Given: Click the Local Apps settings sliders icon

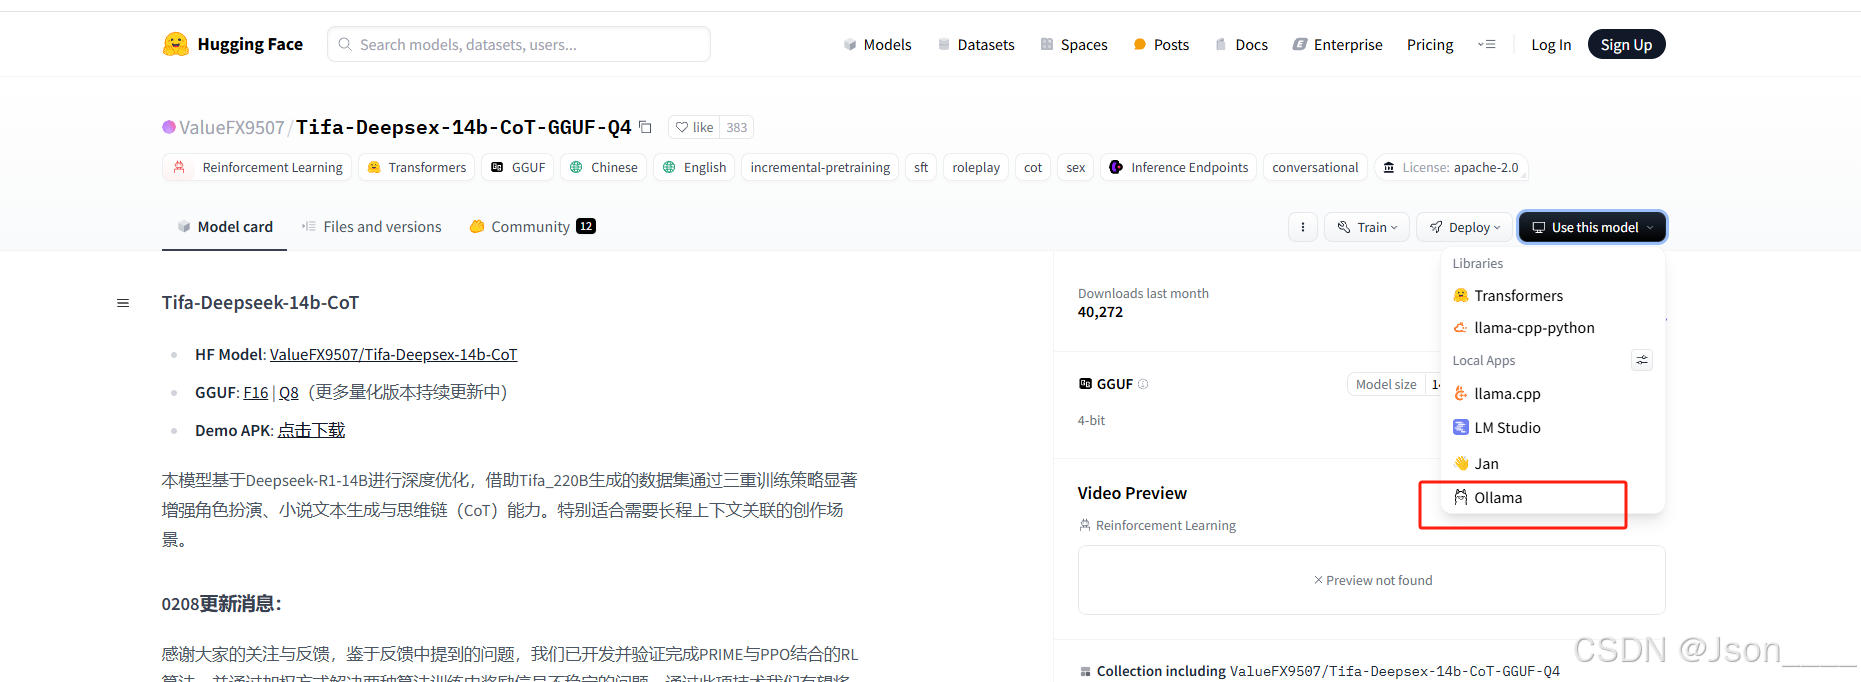Looking at the screenshot, I should [1642, 360].
